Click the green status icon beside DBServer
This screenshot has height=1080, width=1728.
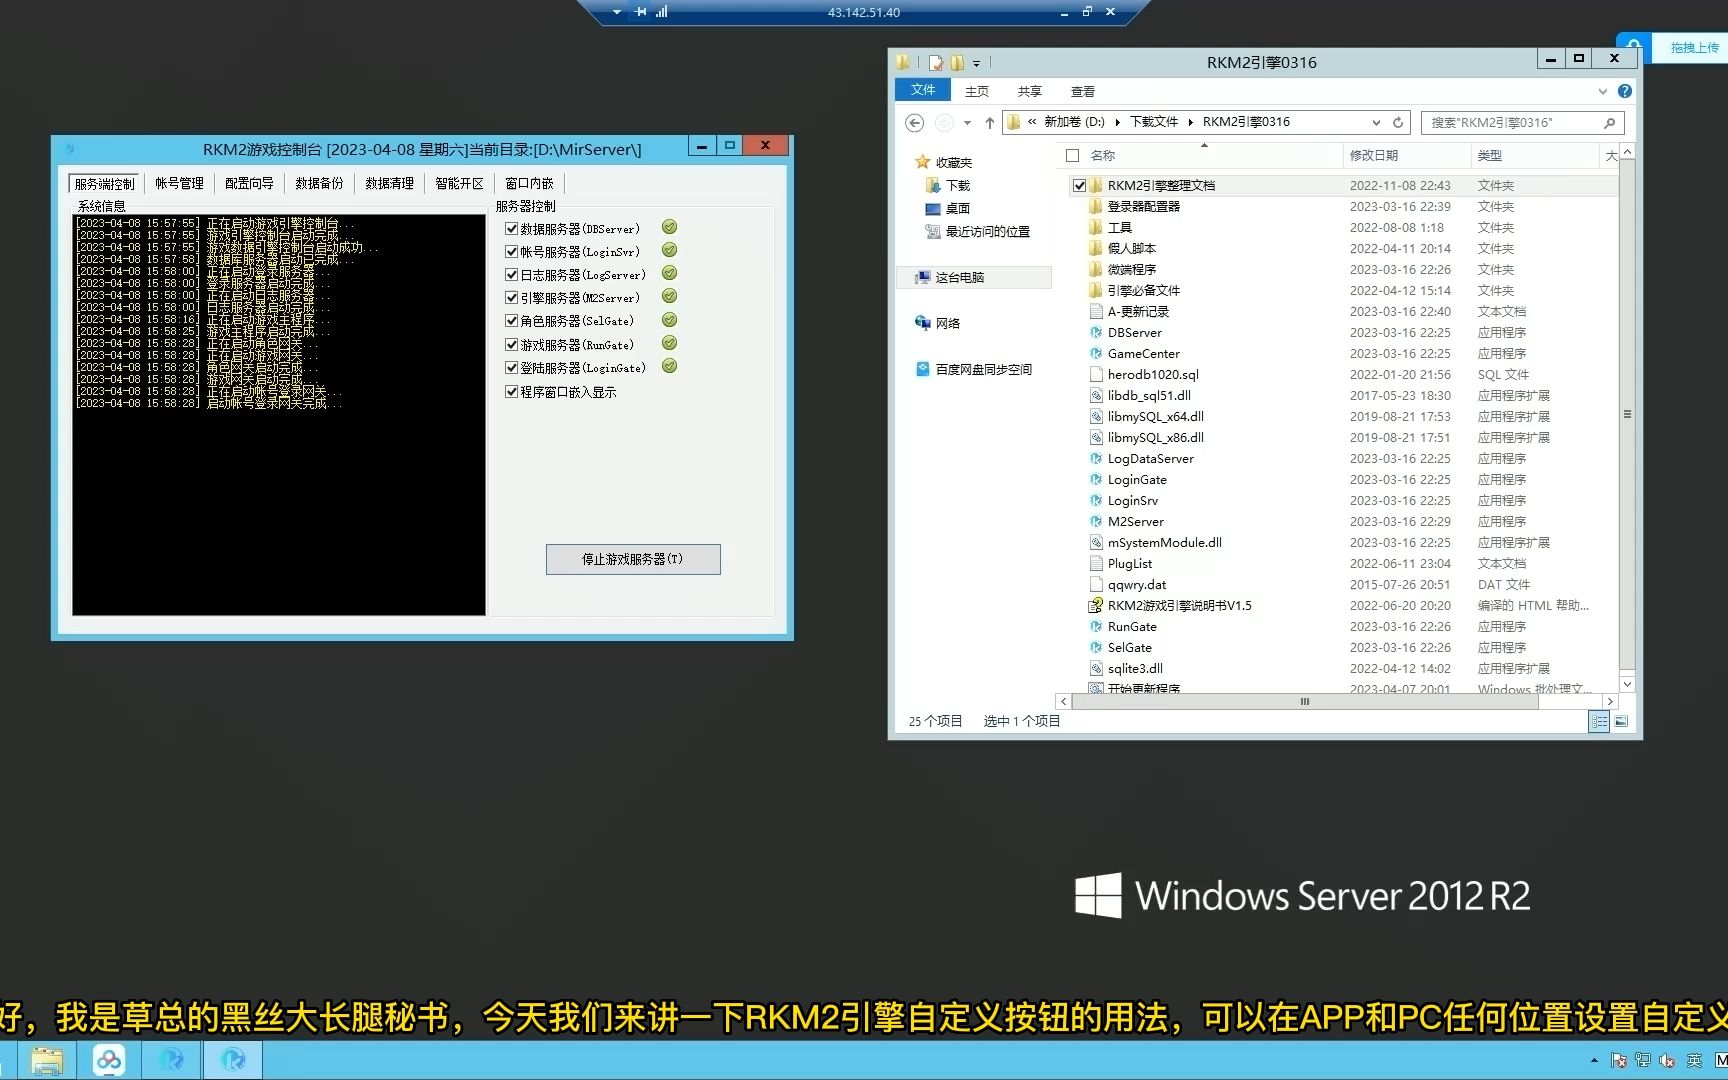click(x=669, y=227)
